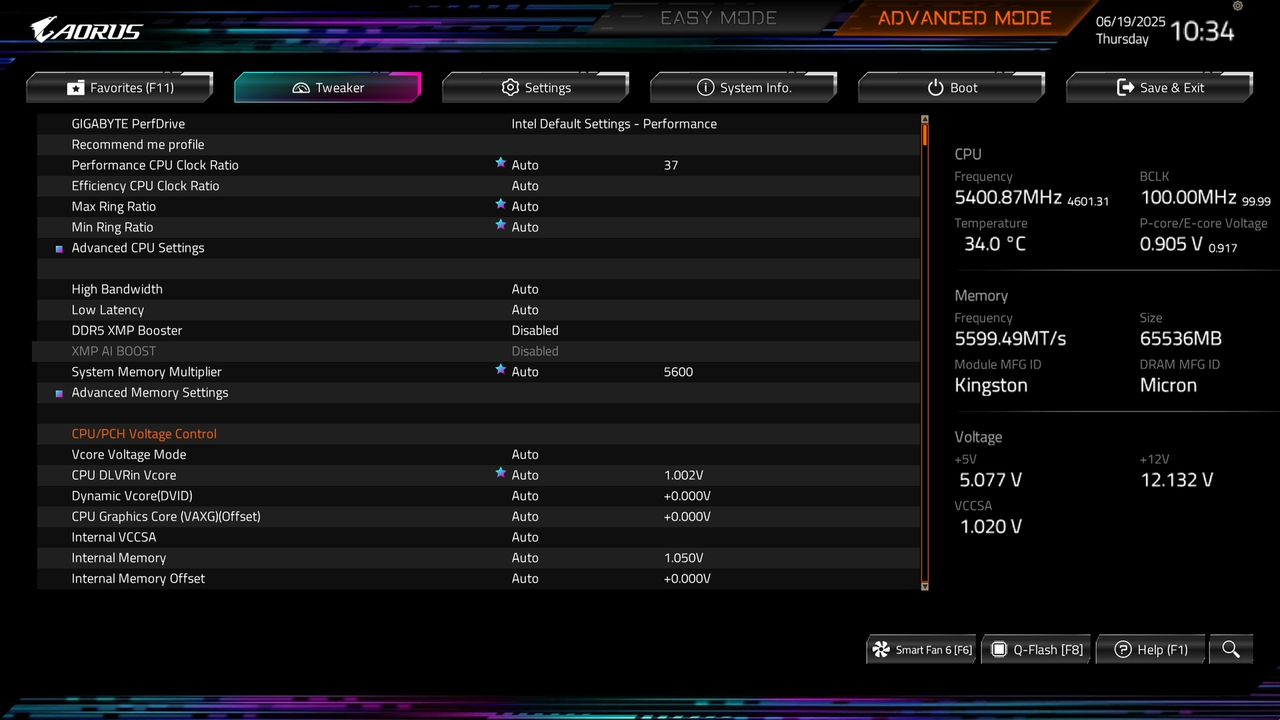Click the fan icon of Smart Fan 6
1280x720 pixels.
click(881, 649)
